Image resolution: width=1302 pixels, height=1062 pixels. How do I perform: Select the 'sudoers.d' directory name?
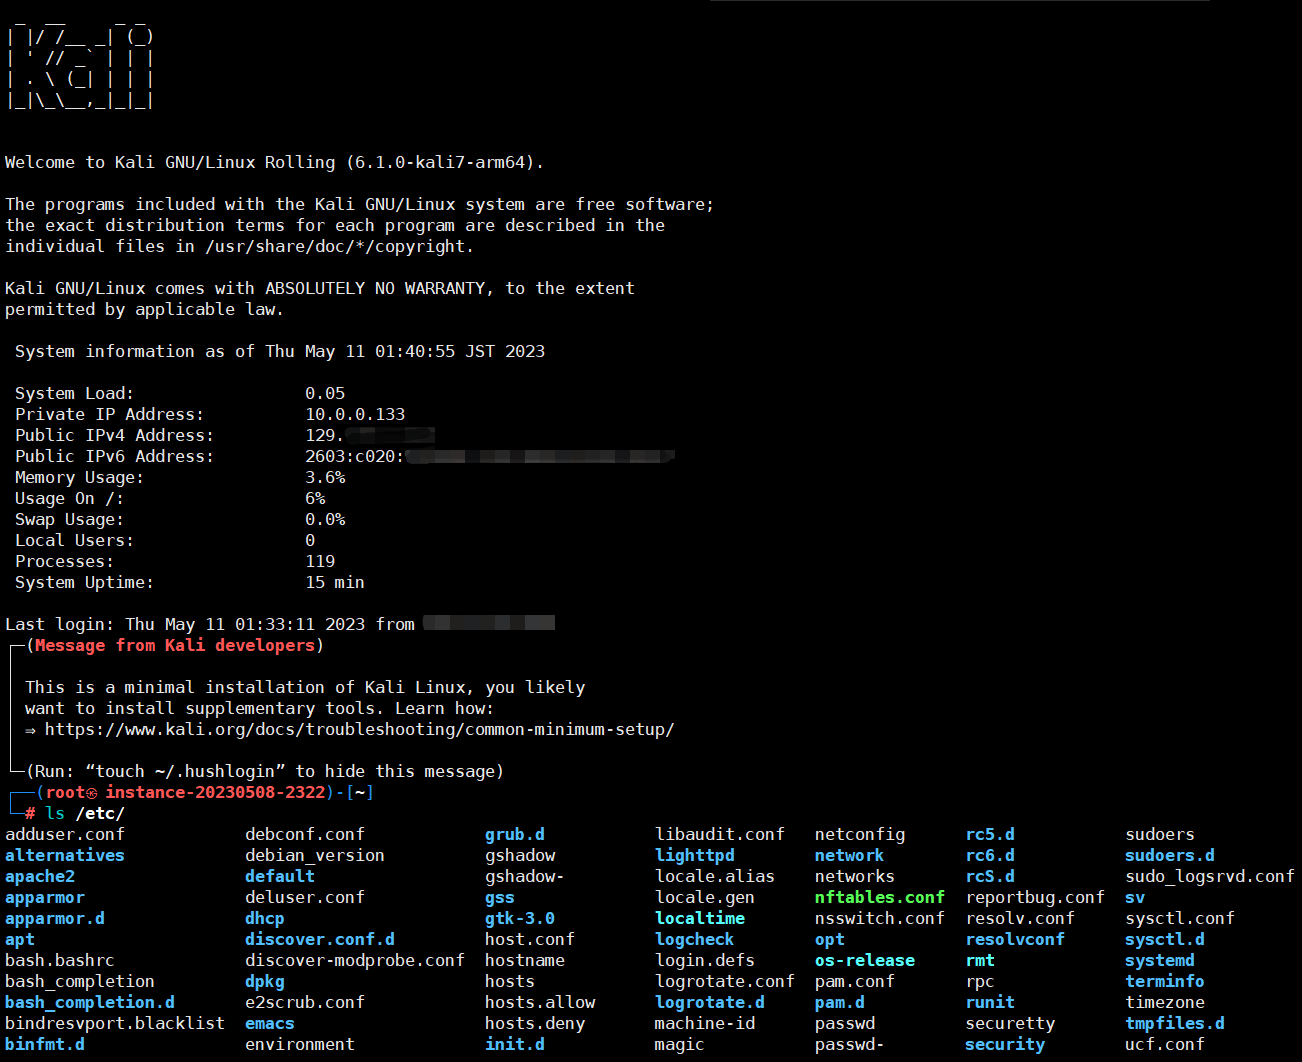click(x=1170, y=855)
